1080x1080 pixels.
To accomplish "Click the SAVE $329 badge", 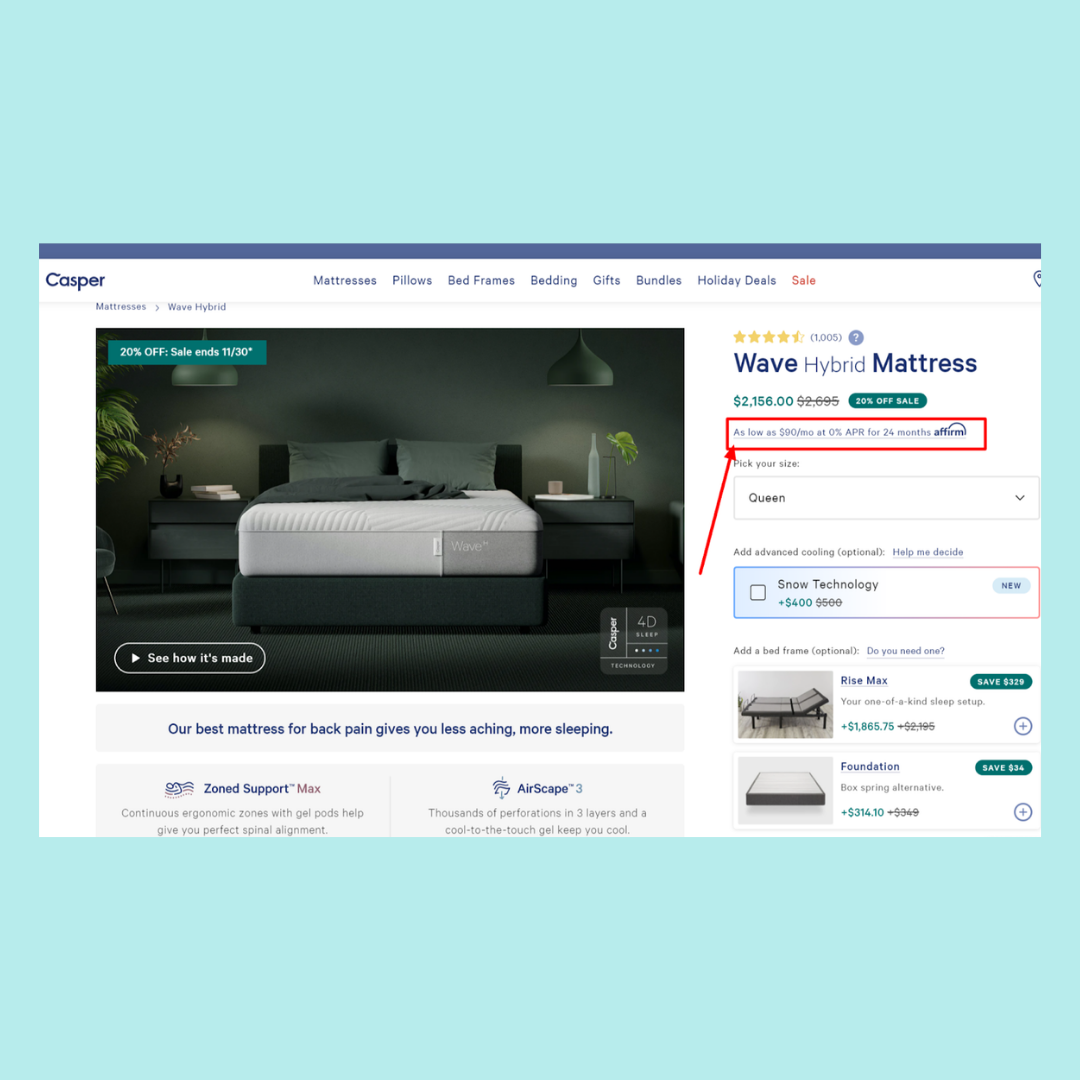I will 1000,682.
